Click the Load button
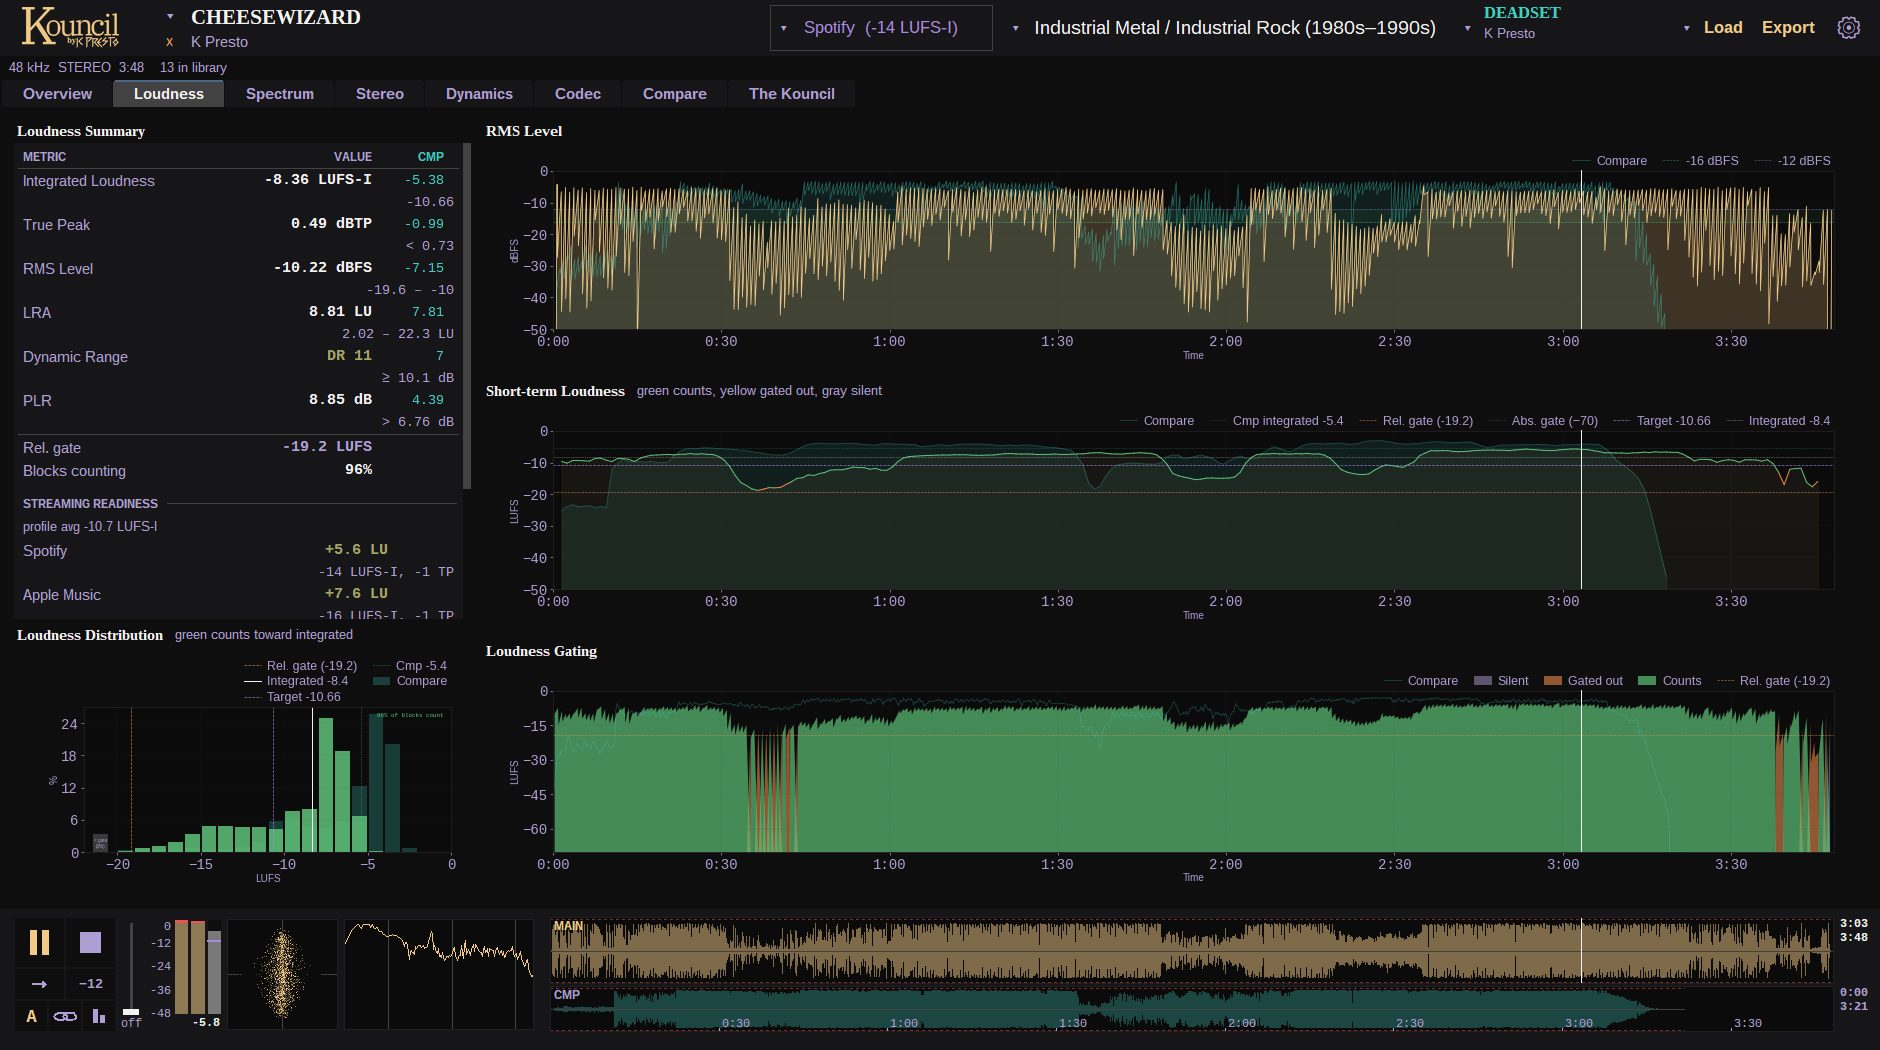1880x1050 pixels. (1723, 28)
